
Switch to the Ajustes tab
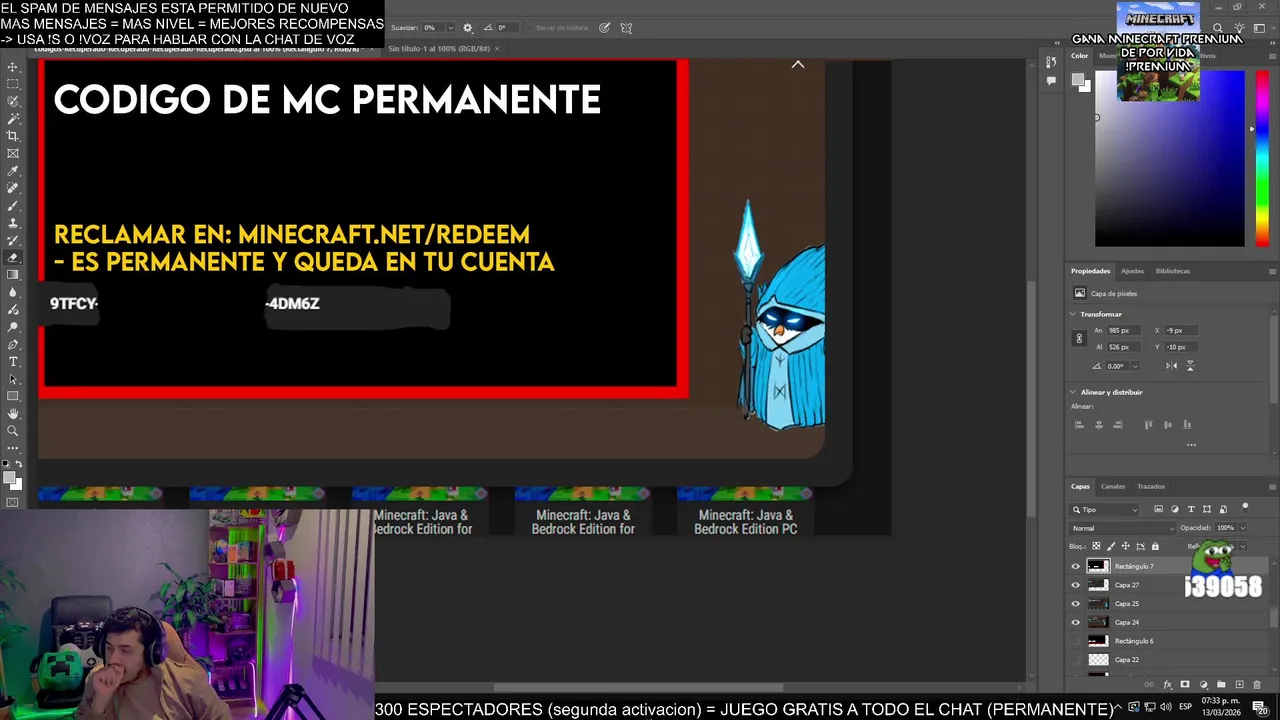click(1132, 271)
